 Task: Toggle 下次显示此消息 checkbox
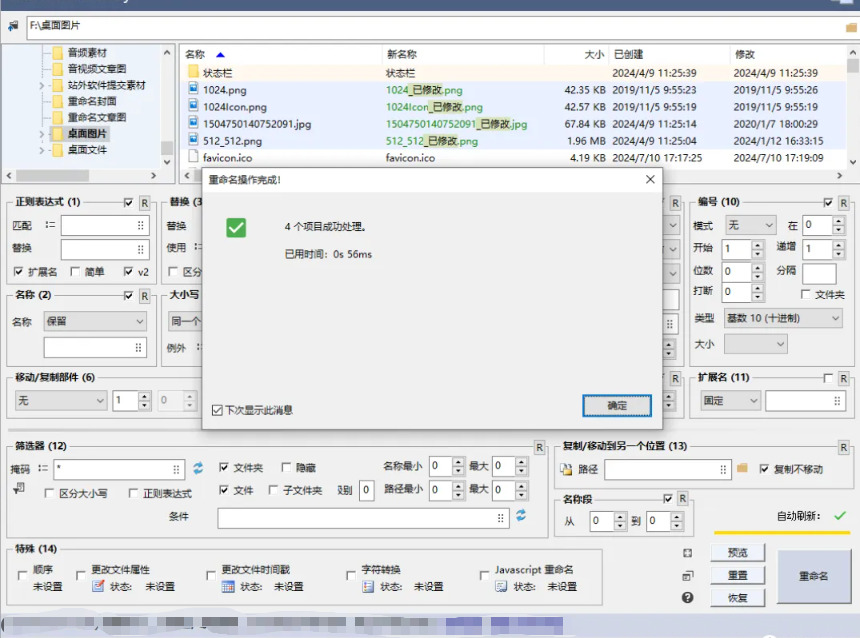[217, 410]
